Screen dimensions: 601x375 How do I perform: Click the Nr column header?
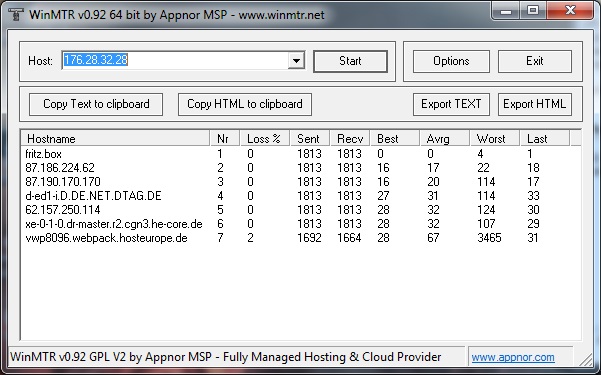tap(225, 138)
